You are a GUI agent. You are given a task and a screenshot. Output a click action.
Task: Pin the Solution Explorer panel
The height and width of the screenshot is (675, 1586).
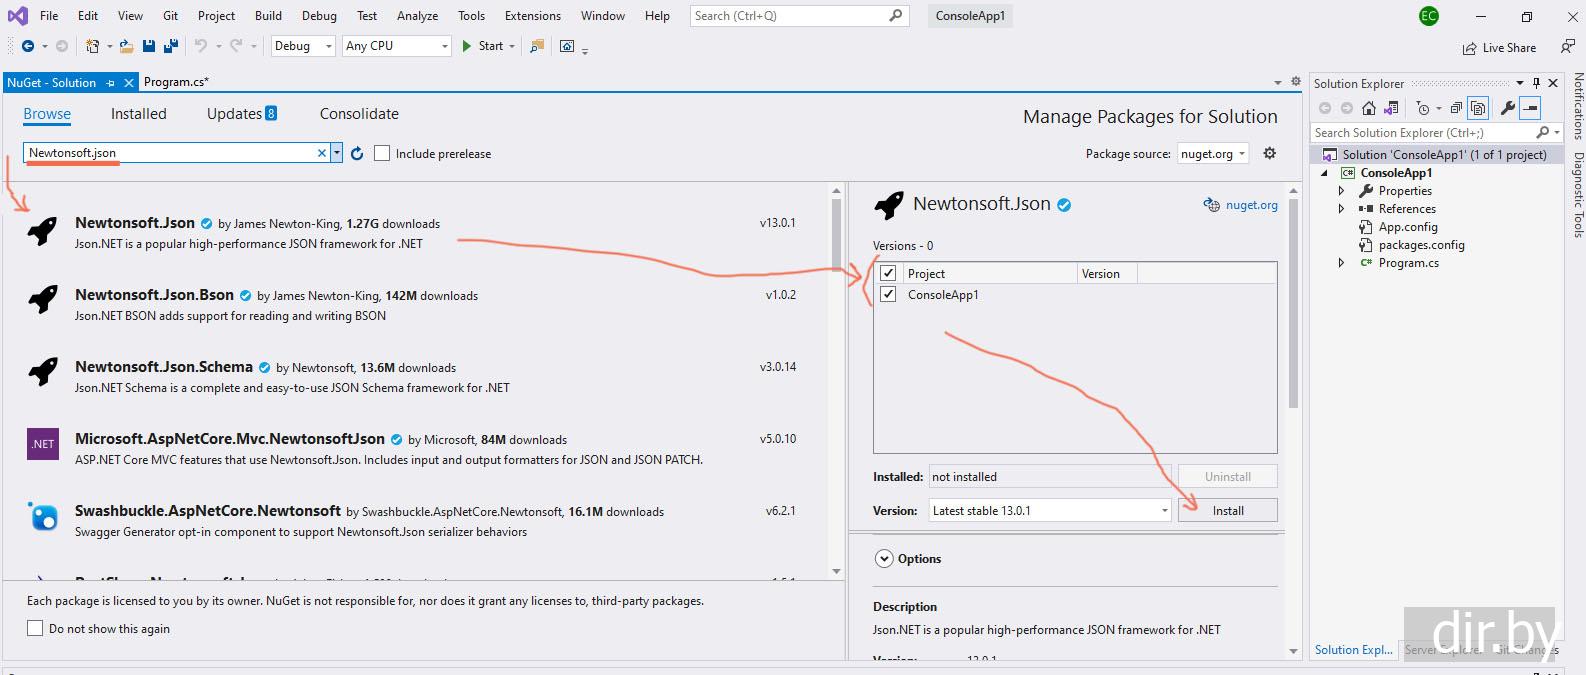[1537, 83]
